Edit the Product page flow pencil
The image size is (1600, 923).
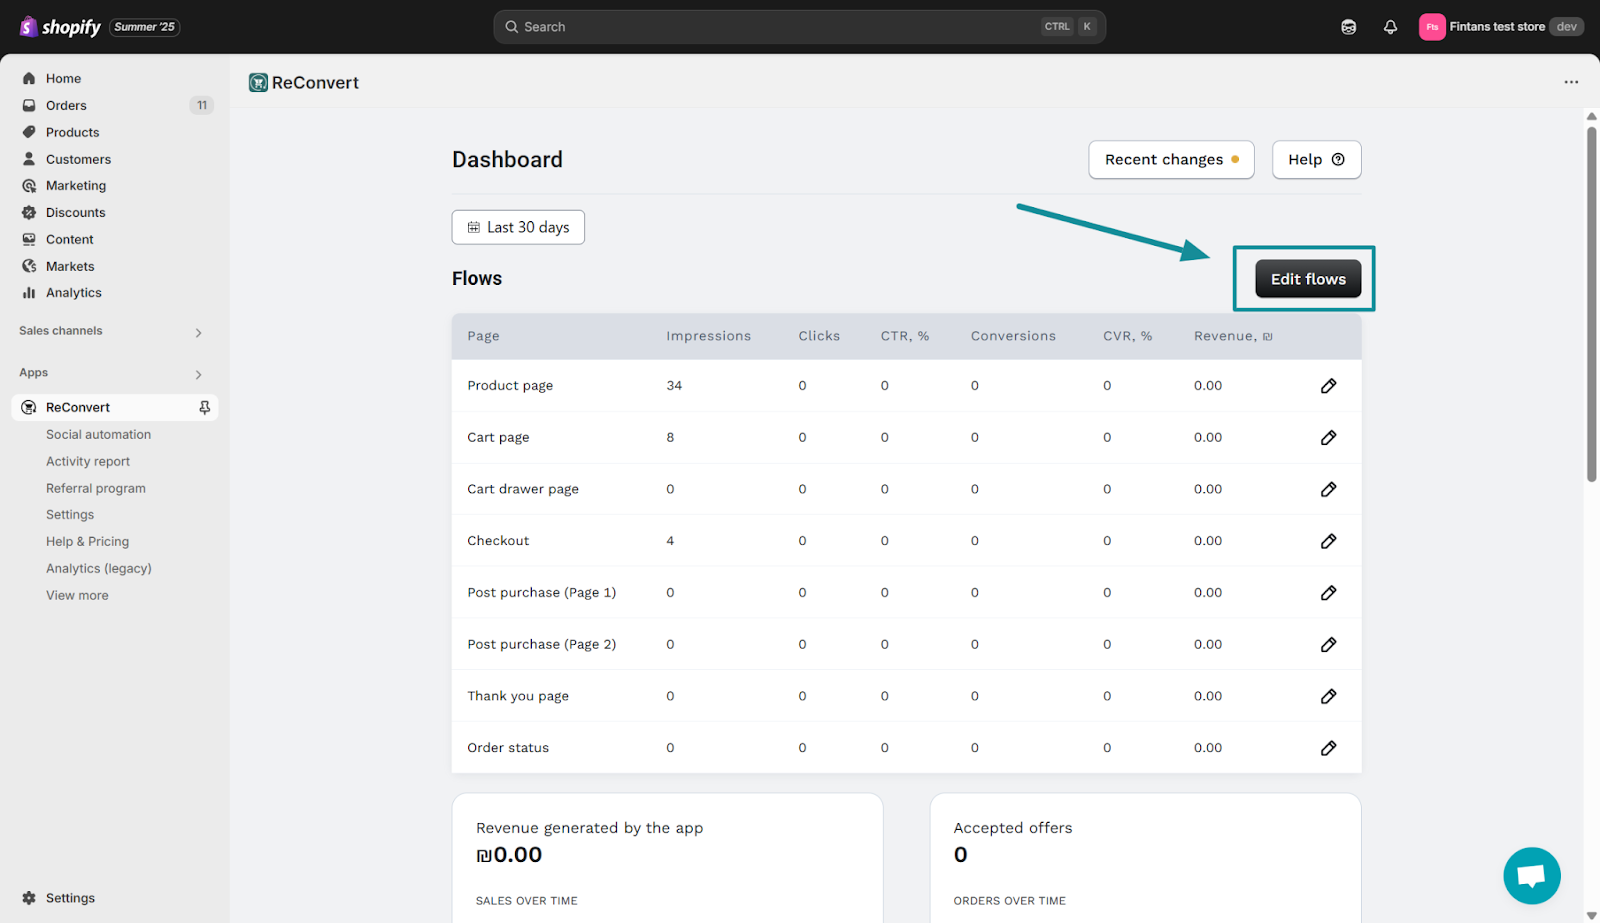tap(1328, 386)
